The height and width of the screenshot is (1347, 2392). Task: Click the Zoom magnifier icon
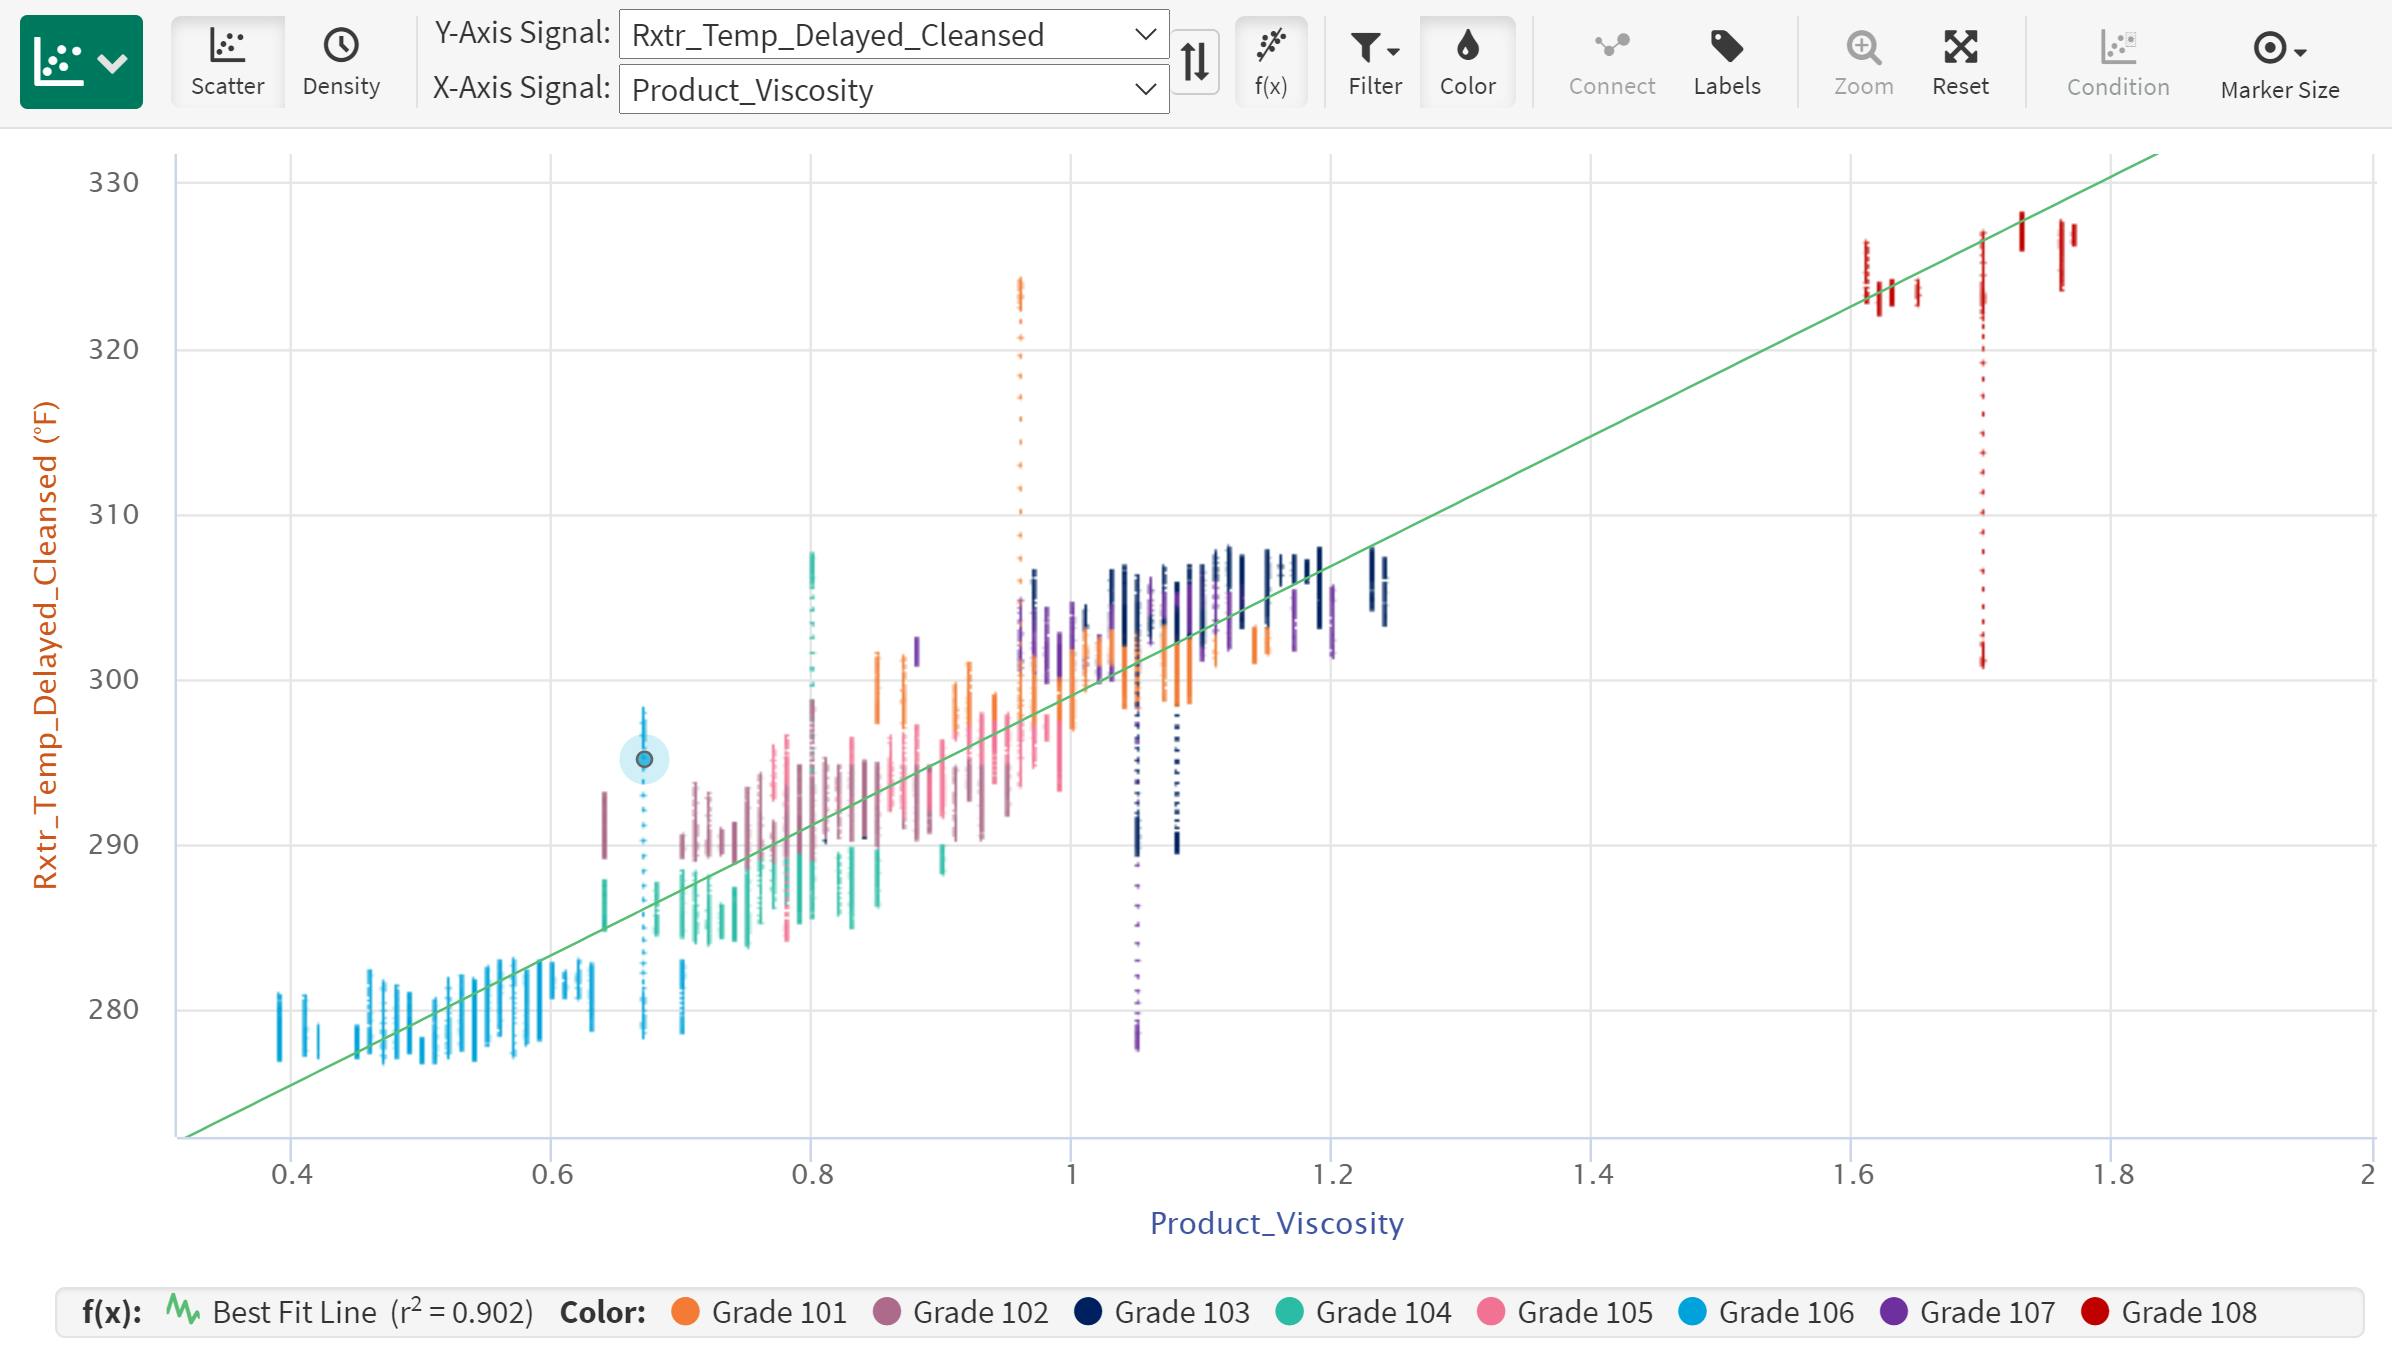1862,62
